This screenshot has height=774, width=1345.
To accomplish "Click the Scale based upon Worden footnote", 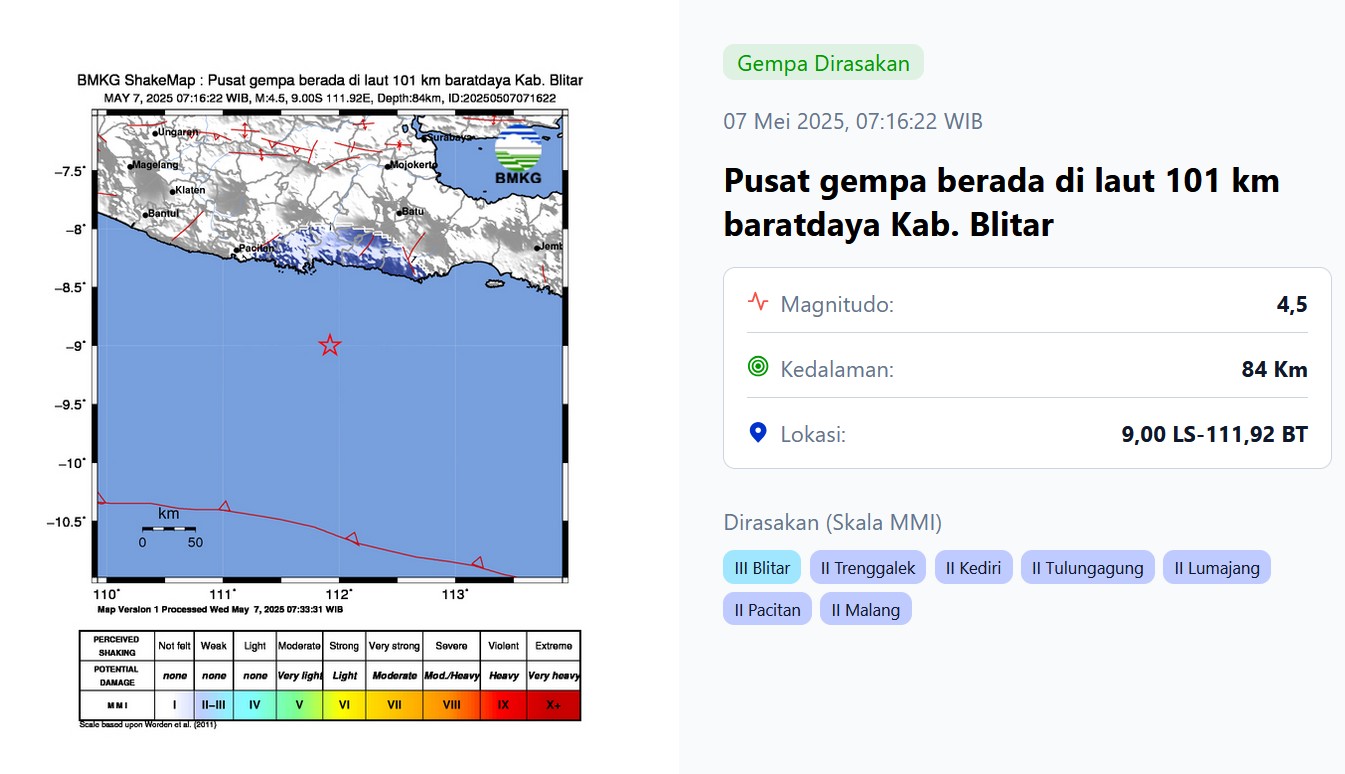I will click(148, 725).
